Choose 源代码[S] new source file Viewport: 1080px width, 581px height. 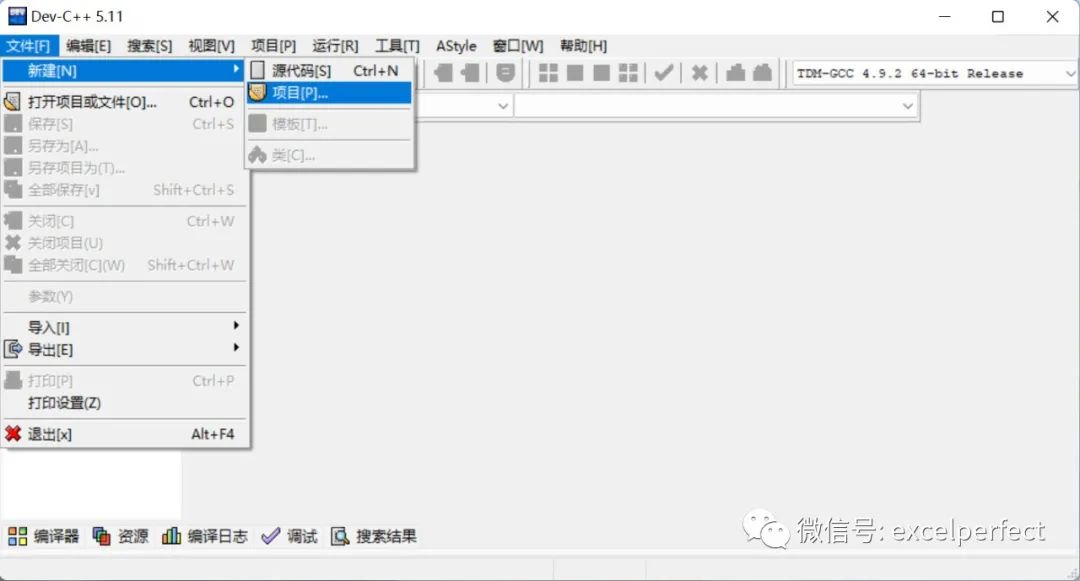click(x=329, y=70)
